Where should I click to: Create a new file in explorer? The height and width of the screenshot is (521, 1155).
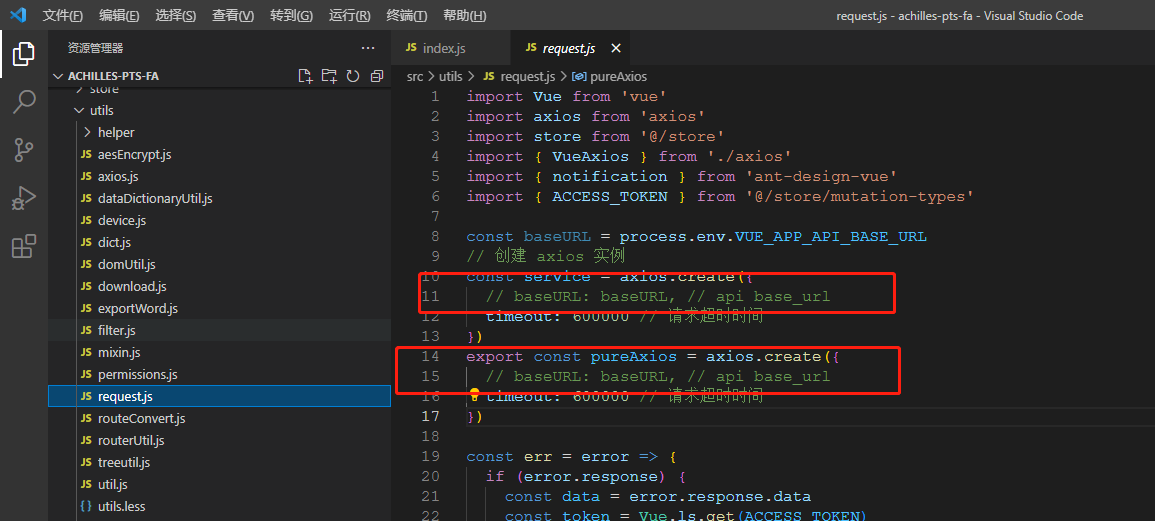click(304, 76)
